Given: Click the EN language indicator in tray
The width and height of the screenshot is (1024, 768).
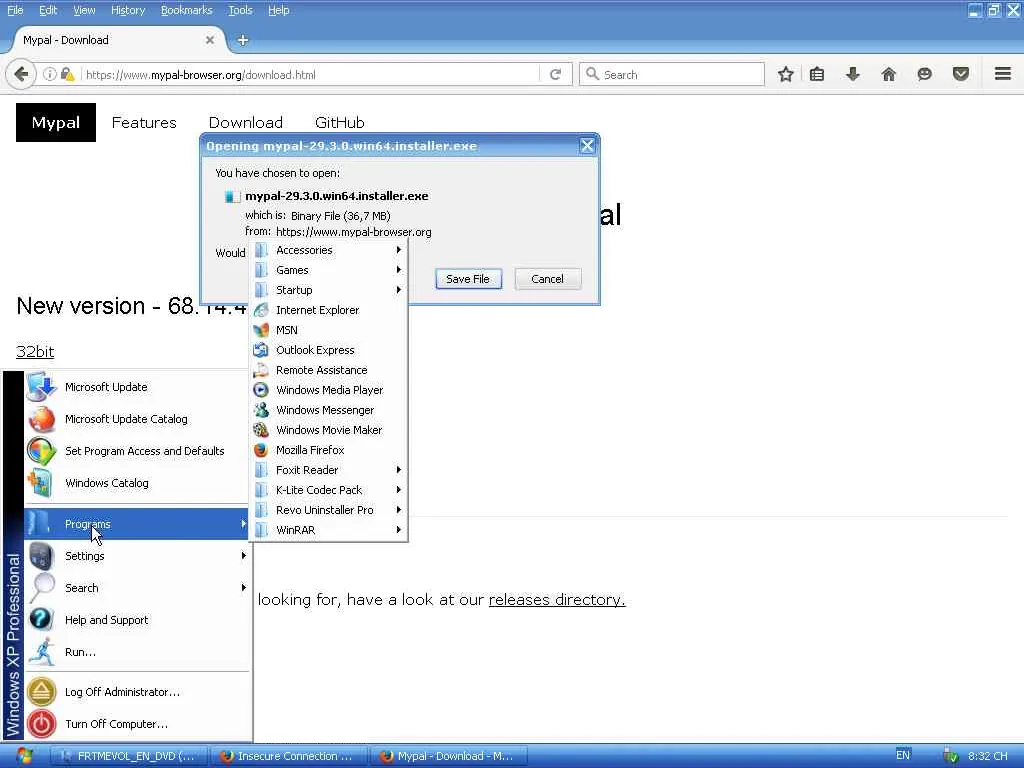Looking at the screenshot, I should [x=903, y=755].
